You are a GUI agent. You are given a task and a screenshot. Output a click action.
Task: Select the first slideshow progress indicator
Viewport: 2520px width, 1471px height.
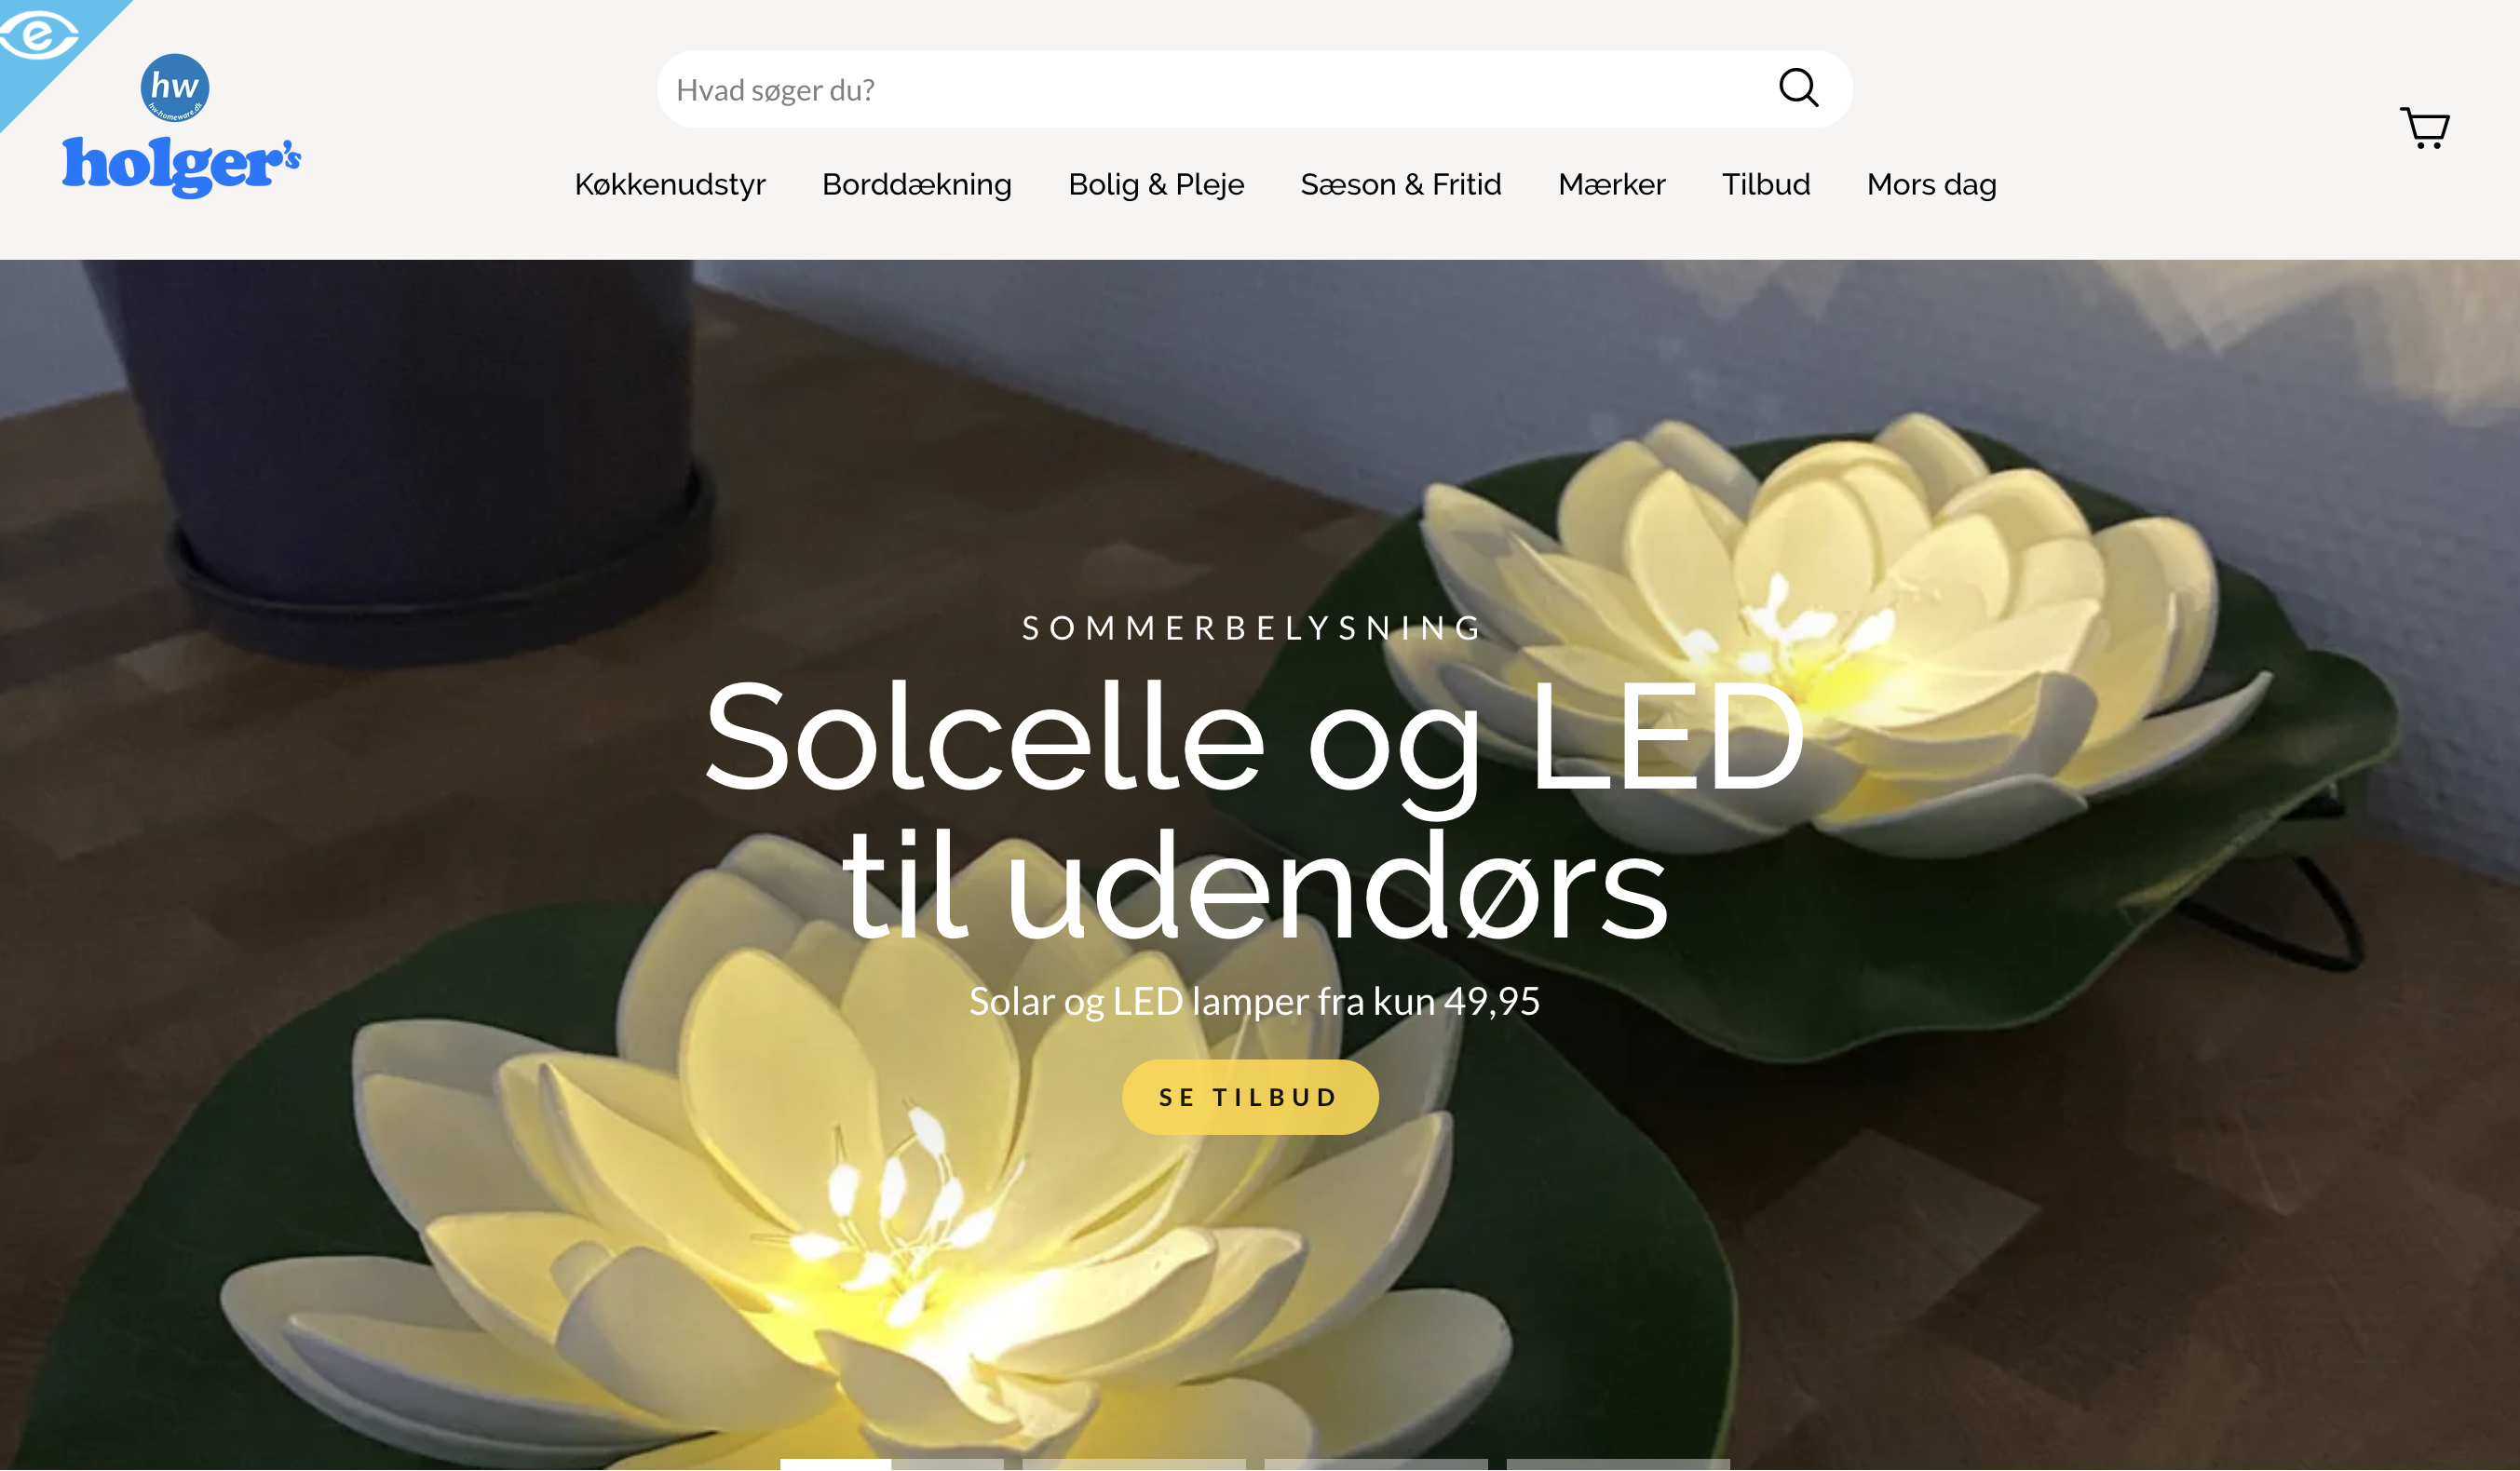[892, 1465]
